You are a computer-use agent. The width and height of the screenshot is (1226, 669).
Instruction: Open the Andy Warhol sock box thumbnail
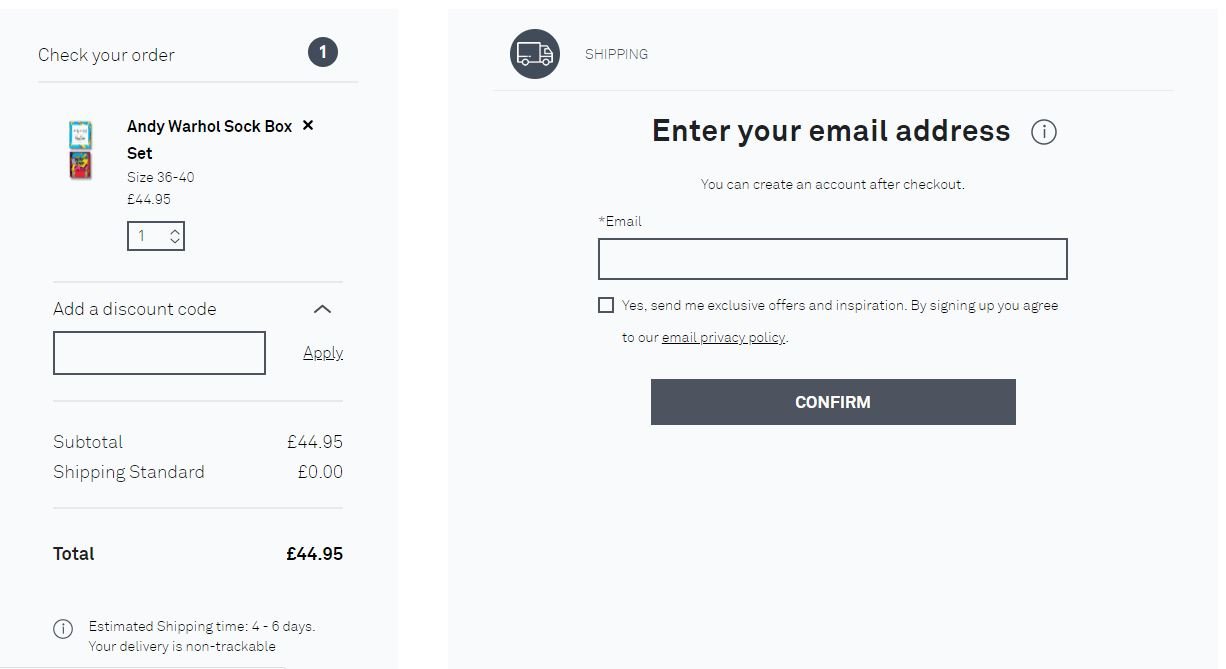click(x=80, y=150)
